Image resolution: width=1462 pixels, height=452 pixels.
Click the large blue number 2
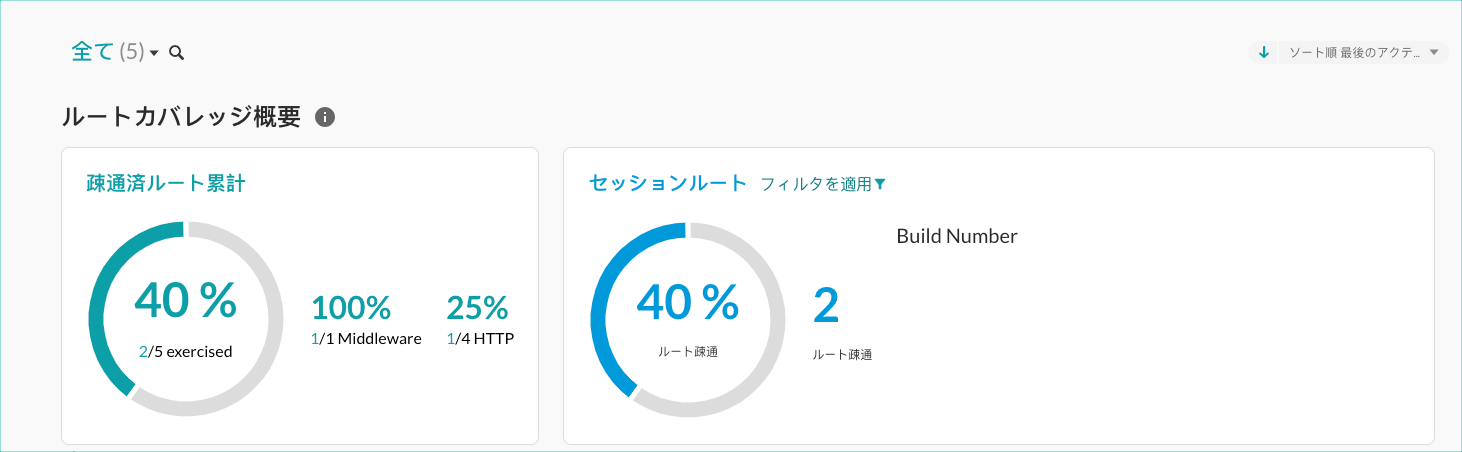pos(826,306)
